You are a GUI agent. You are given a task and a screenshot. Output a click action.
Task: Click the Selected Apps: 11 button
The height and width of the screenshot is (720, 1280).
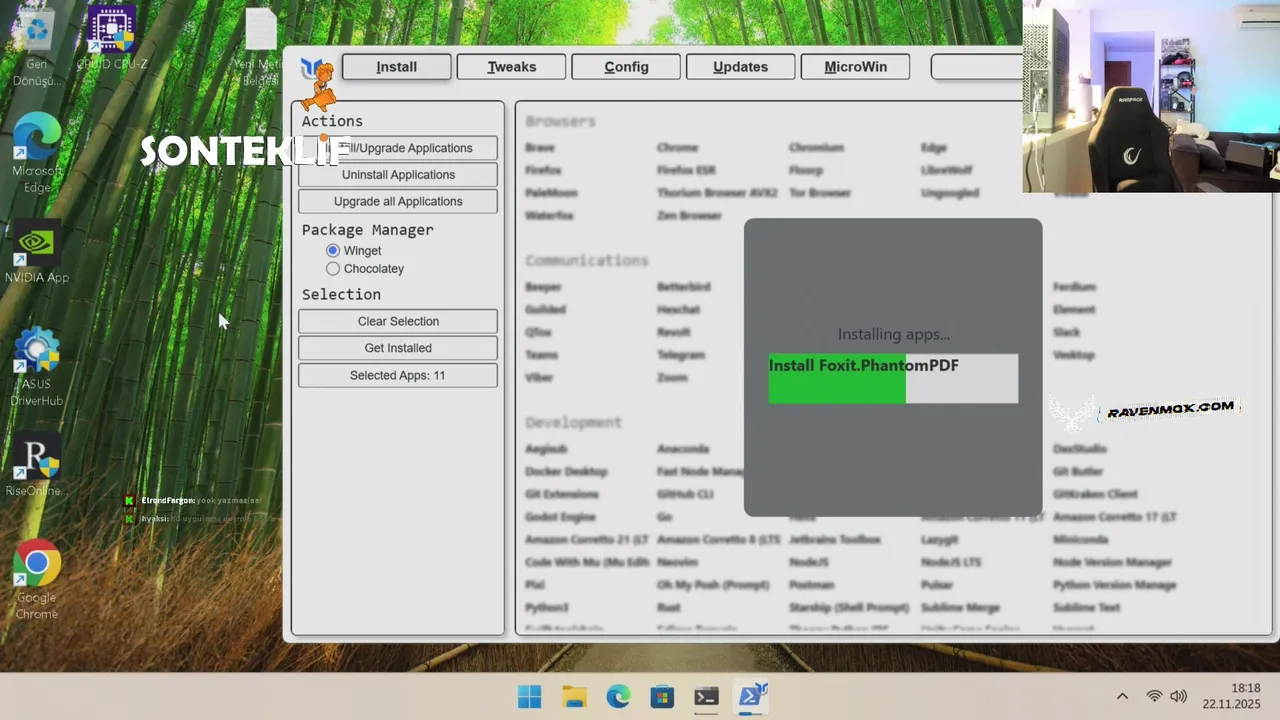coord(398,375)
